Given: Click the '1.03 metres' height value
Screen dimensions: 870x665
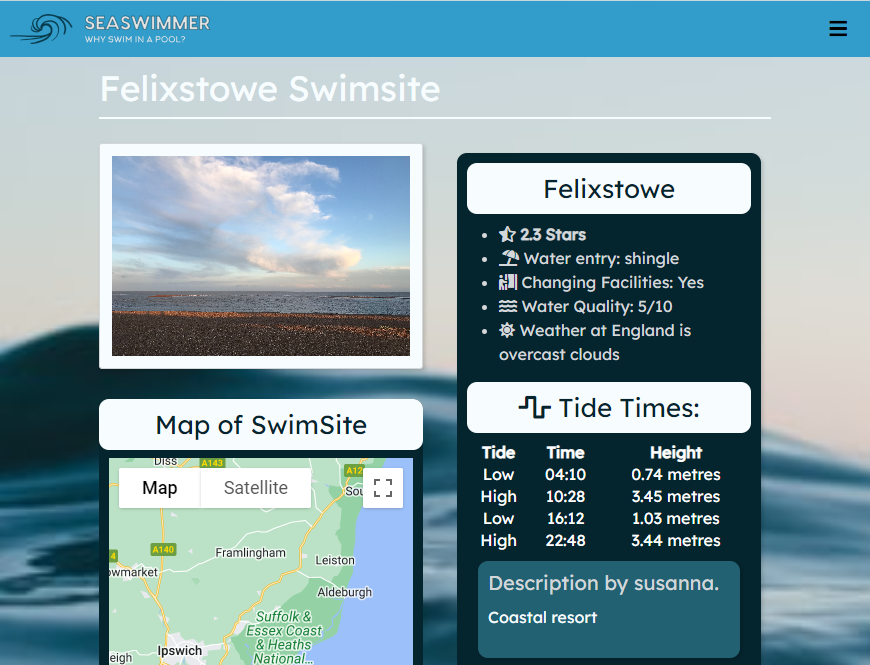Looking at the screenshot, I should click(676, 519).
